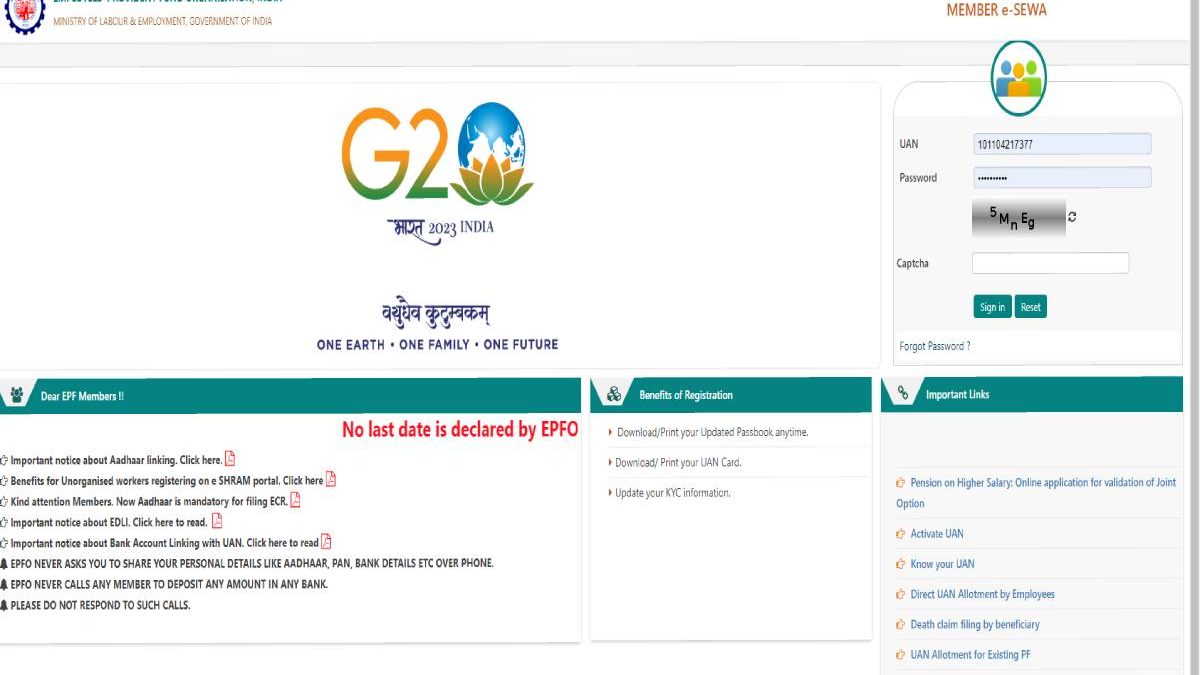
Task: Click 'Download/Print your Updated Passbook anytime' text
Action: 712,432
